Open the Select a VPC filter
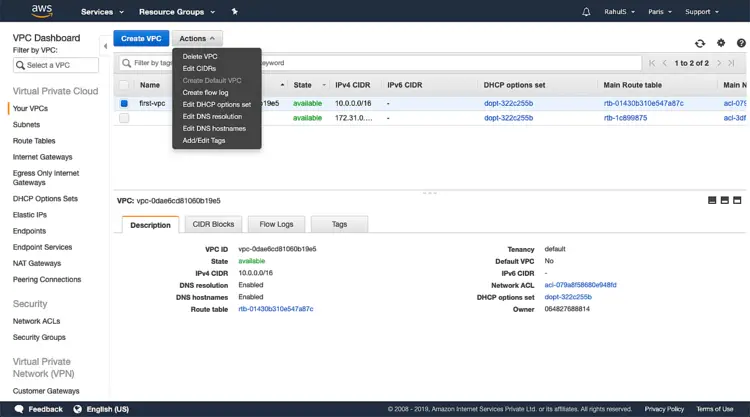 [x=56, y=65]
